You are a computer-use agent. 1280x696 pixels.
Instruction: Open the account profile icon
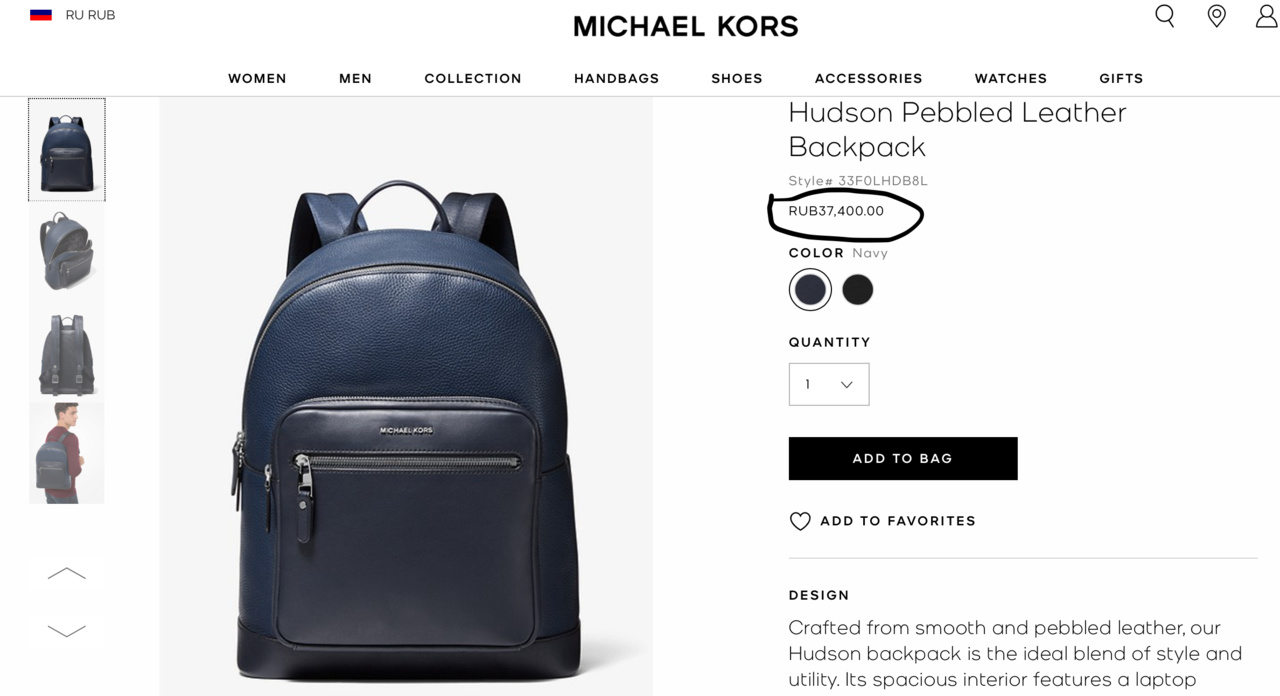coord(1267,16)
